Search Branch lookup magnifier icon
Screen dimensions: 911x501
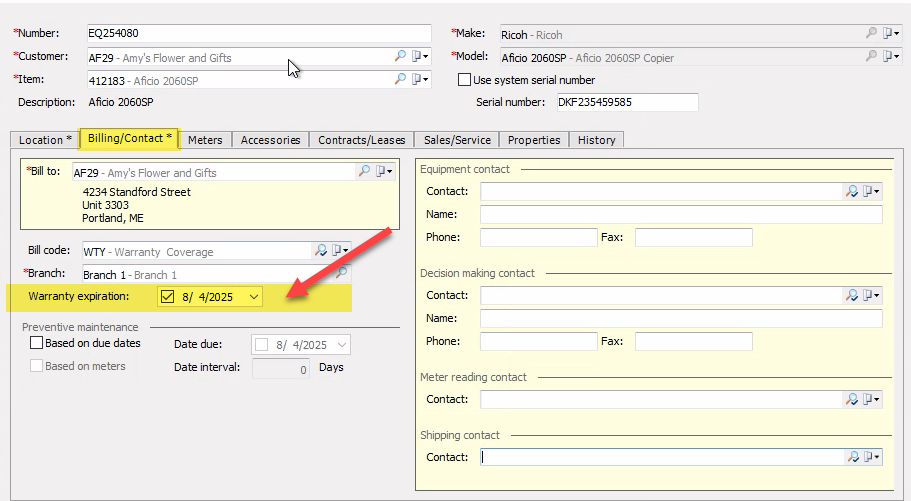coord(343,273)
